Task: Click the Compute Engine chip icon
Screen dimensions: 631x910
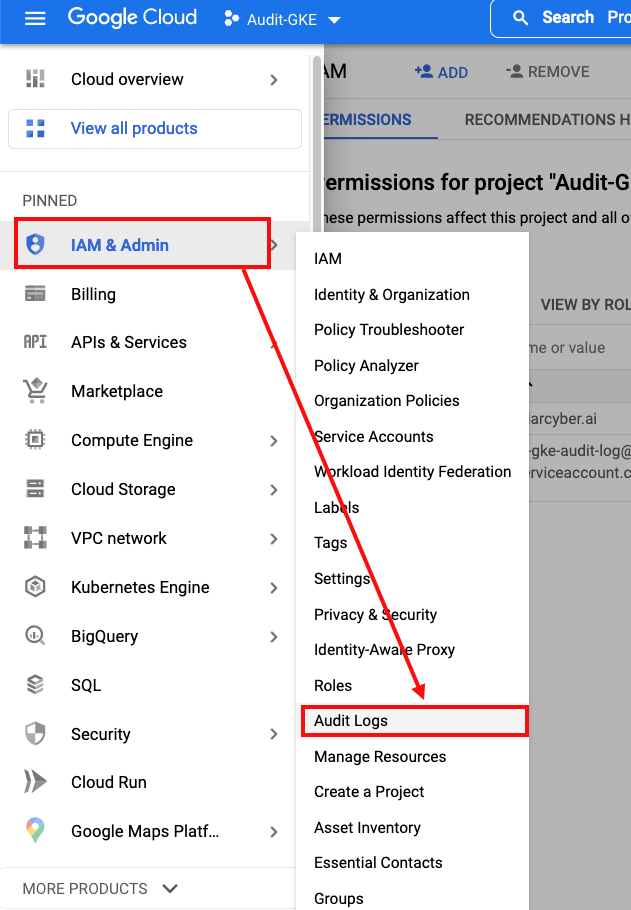Action: 35,440
